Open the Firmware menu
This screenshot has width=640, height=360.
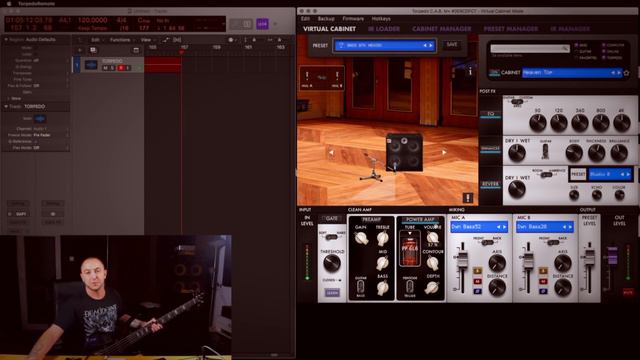(353, 19)
